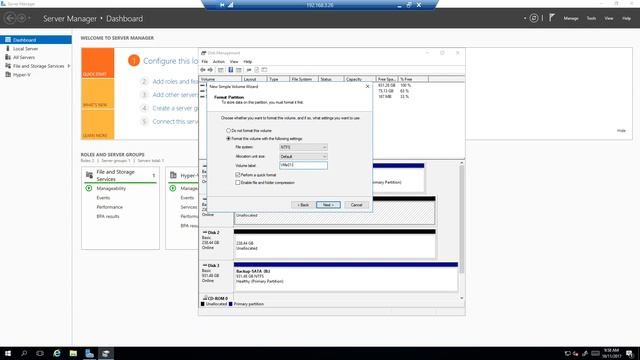640x360 pixels.
Task: Click the Back button in wizard
Action: click(x=303, y=204)
